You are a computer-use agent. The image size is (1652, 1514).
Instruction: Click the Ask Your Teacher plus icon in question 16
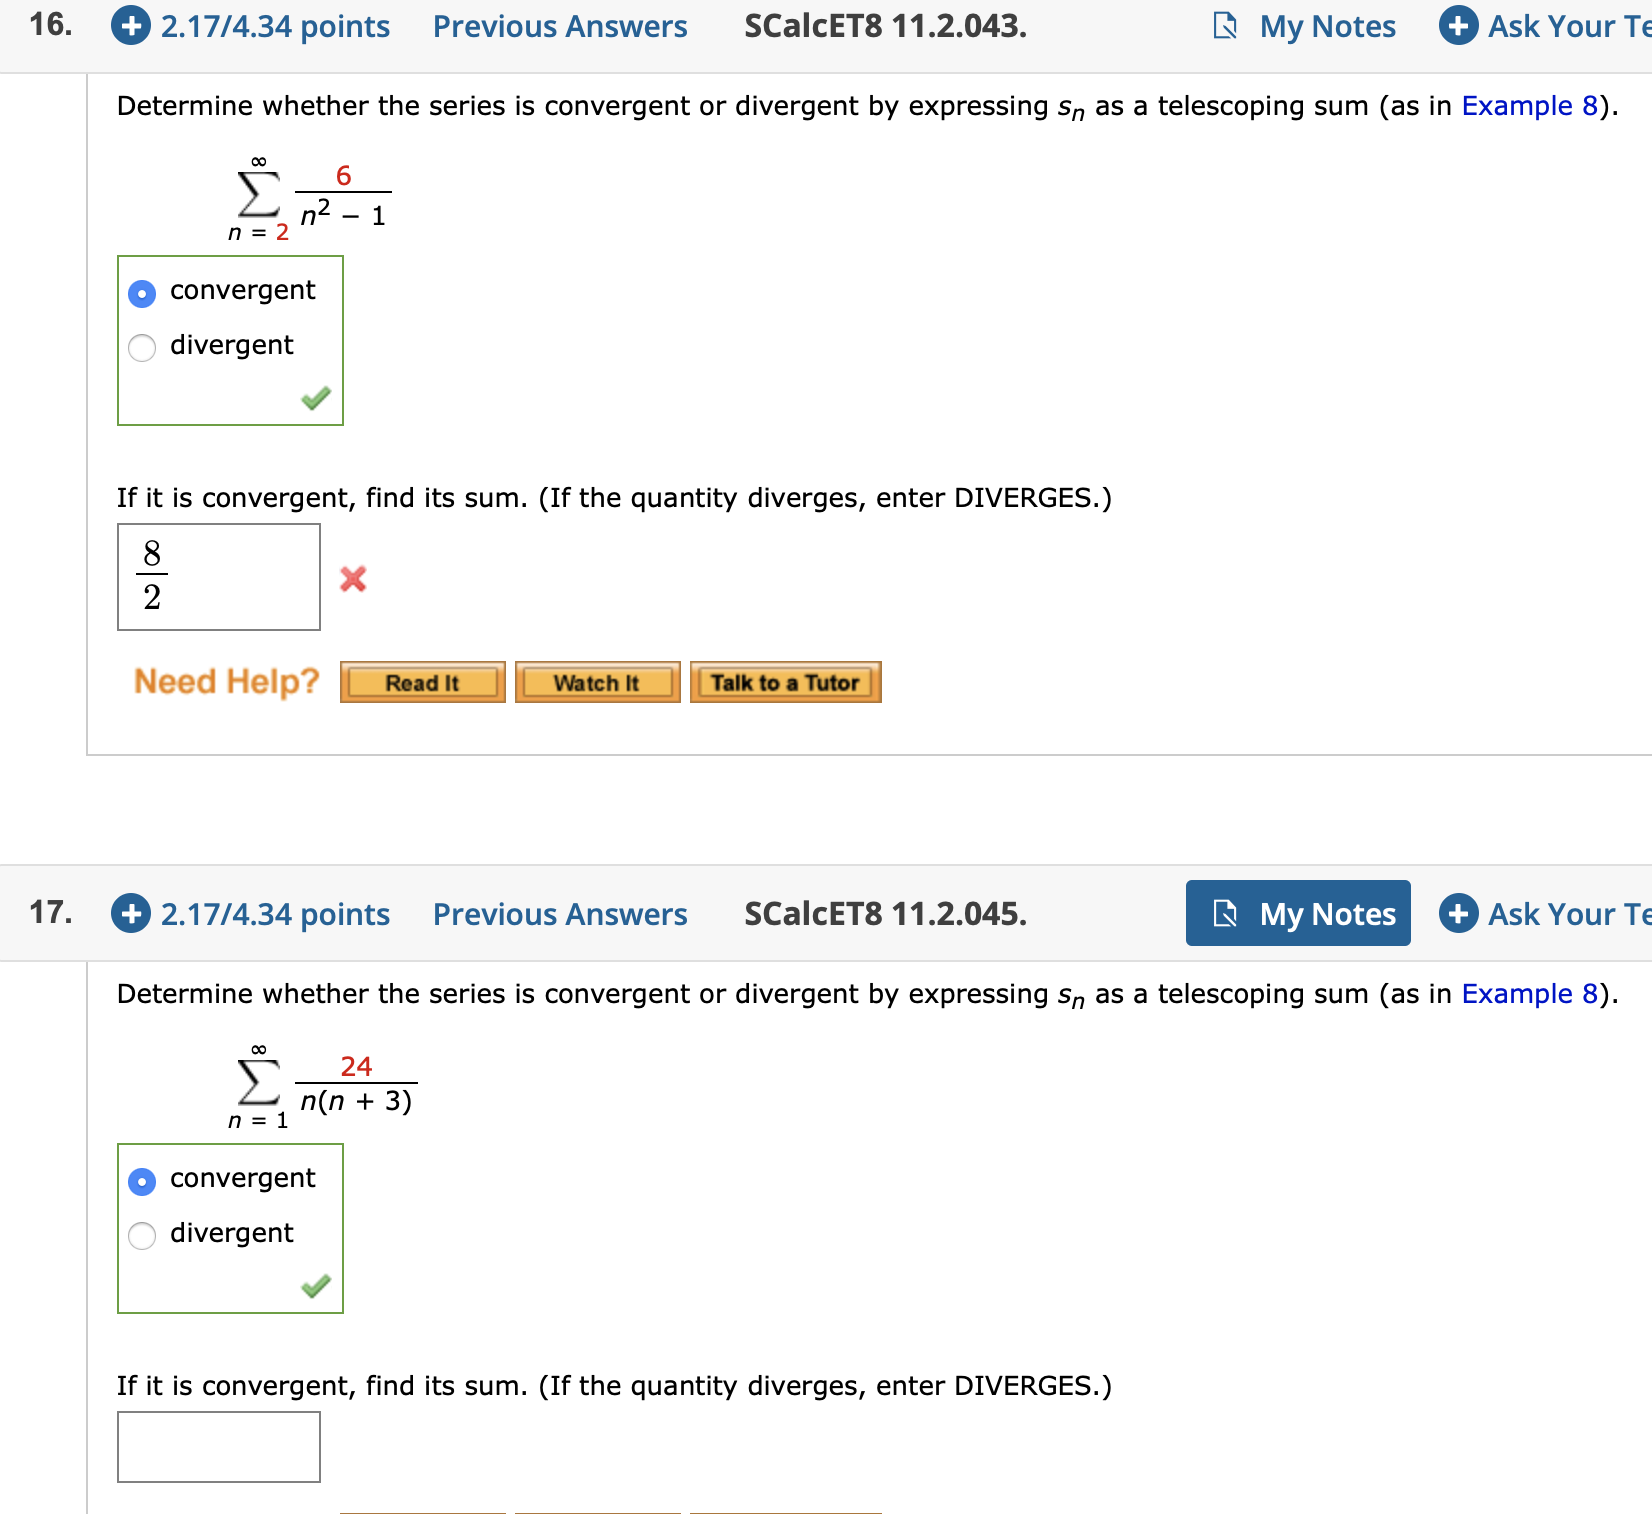1458,26
